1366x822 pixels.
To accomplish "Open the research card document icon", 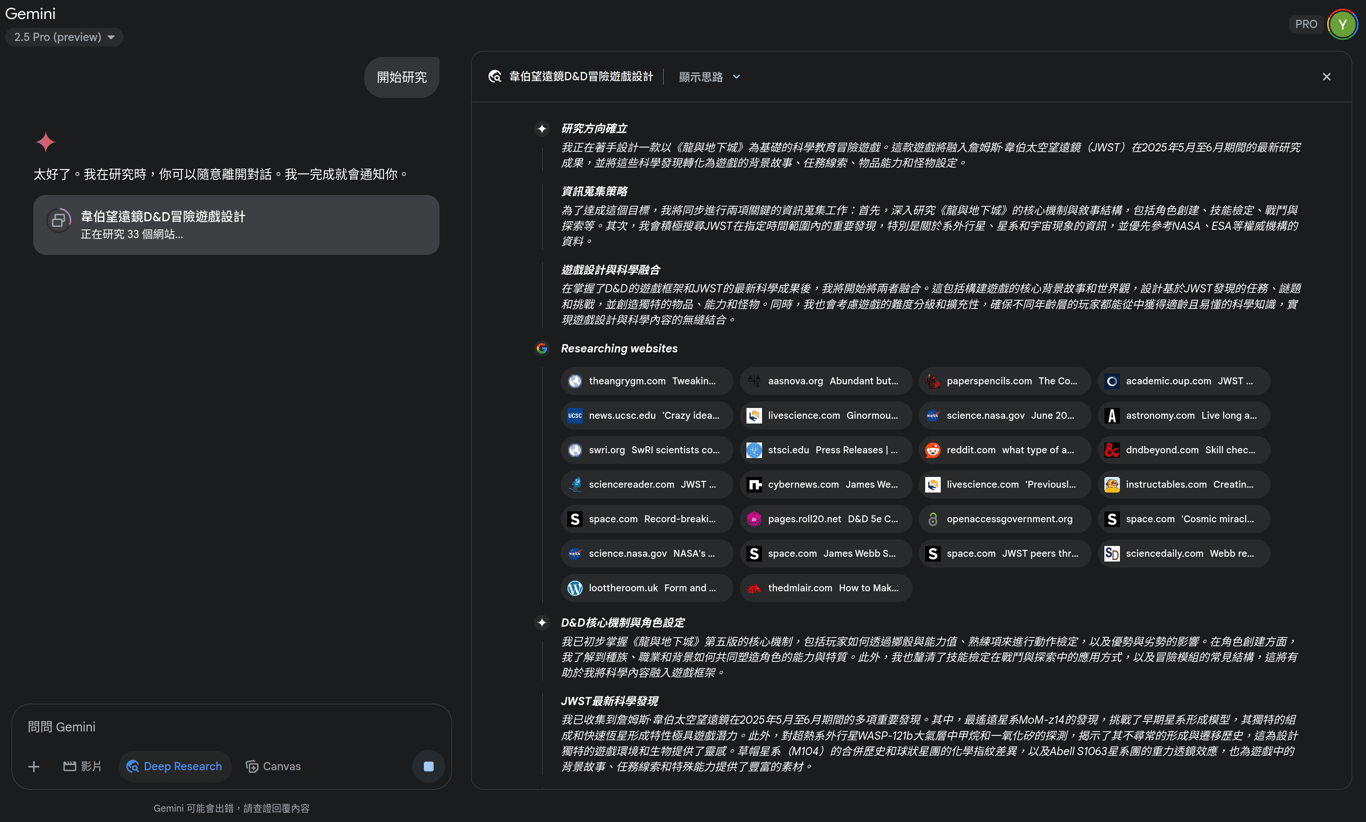I will click(59, 221).
